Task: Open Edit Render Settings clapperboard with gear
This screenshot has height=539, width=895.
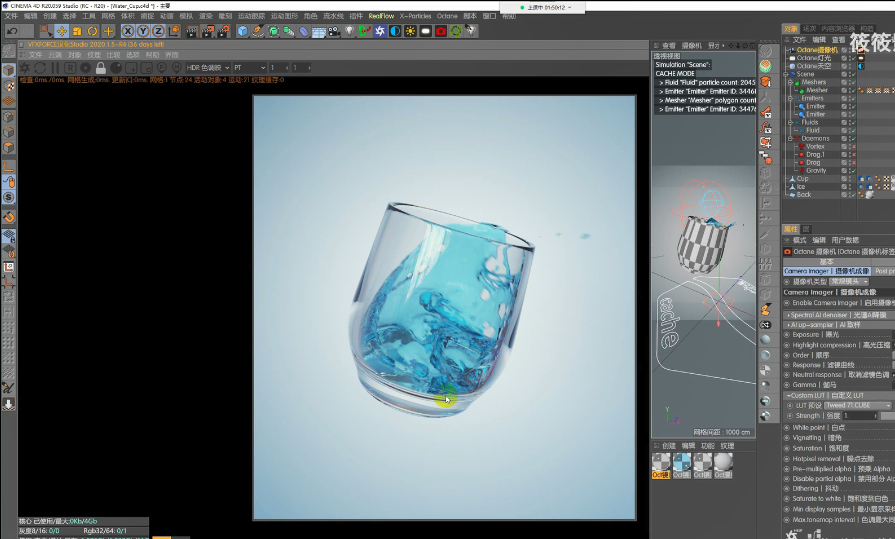Action: tap(224, 31)
